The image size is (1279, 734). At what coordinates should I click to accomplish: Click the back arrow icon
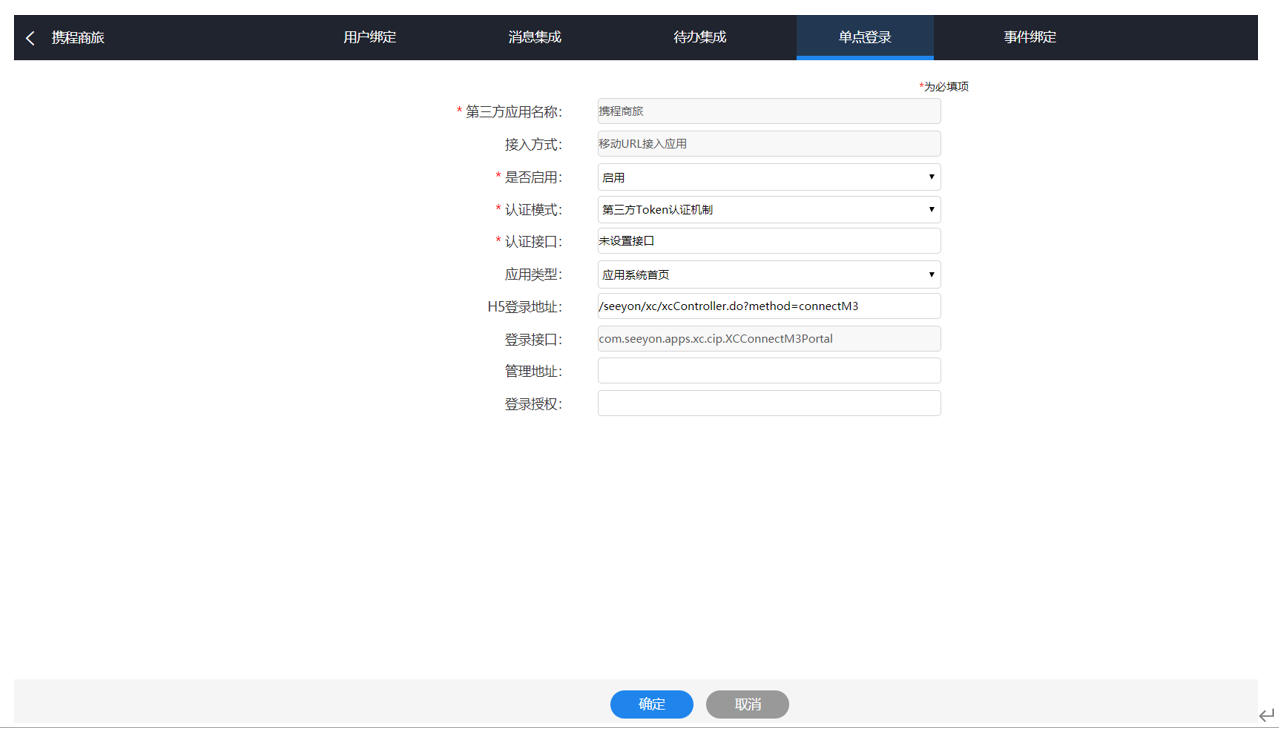[x=30, y=38]
